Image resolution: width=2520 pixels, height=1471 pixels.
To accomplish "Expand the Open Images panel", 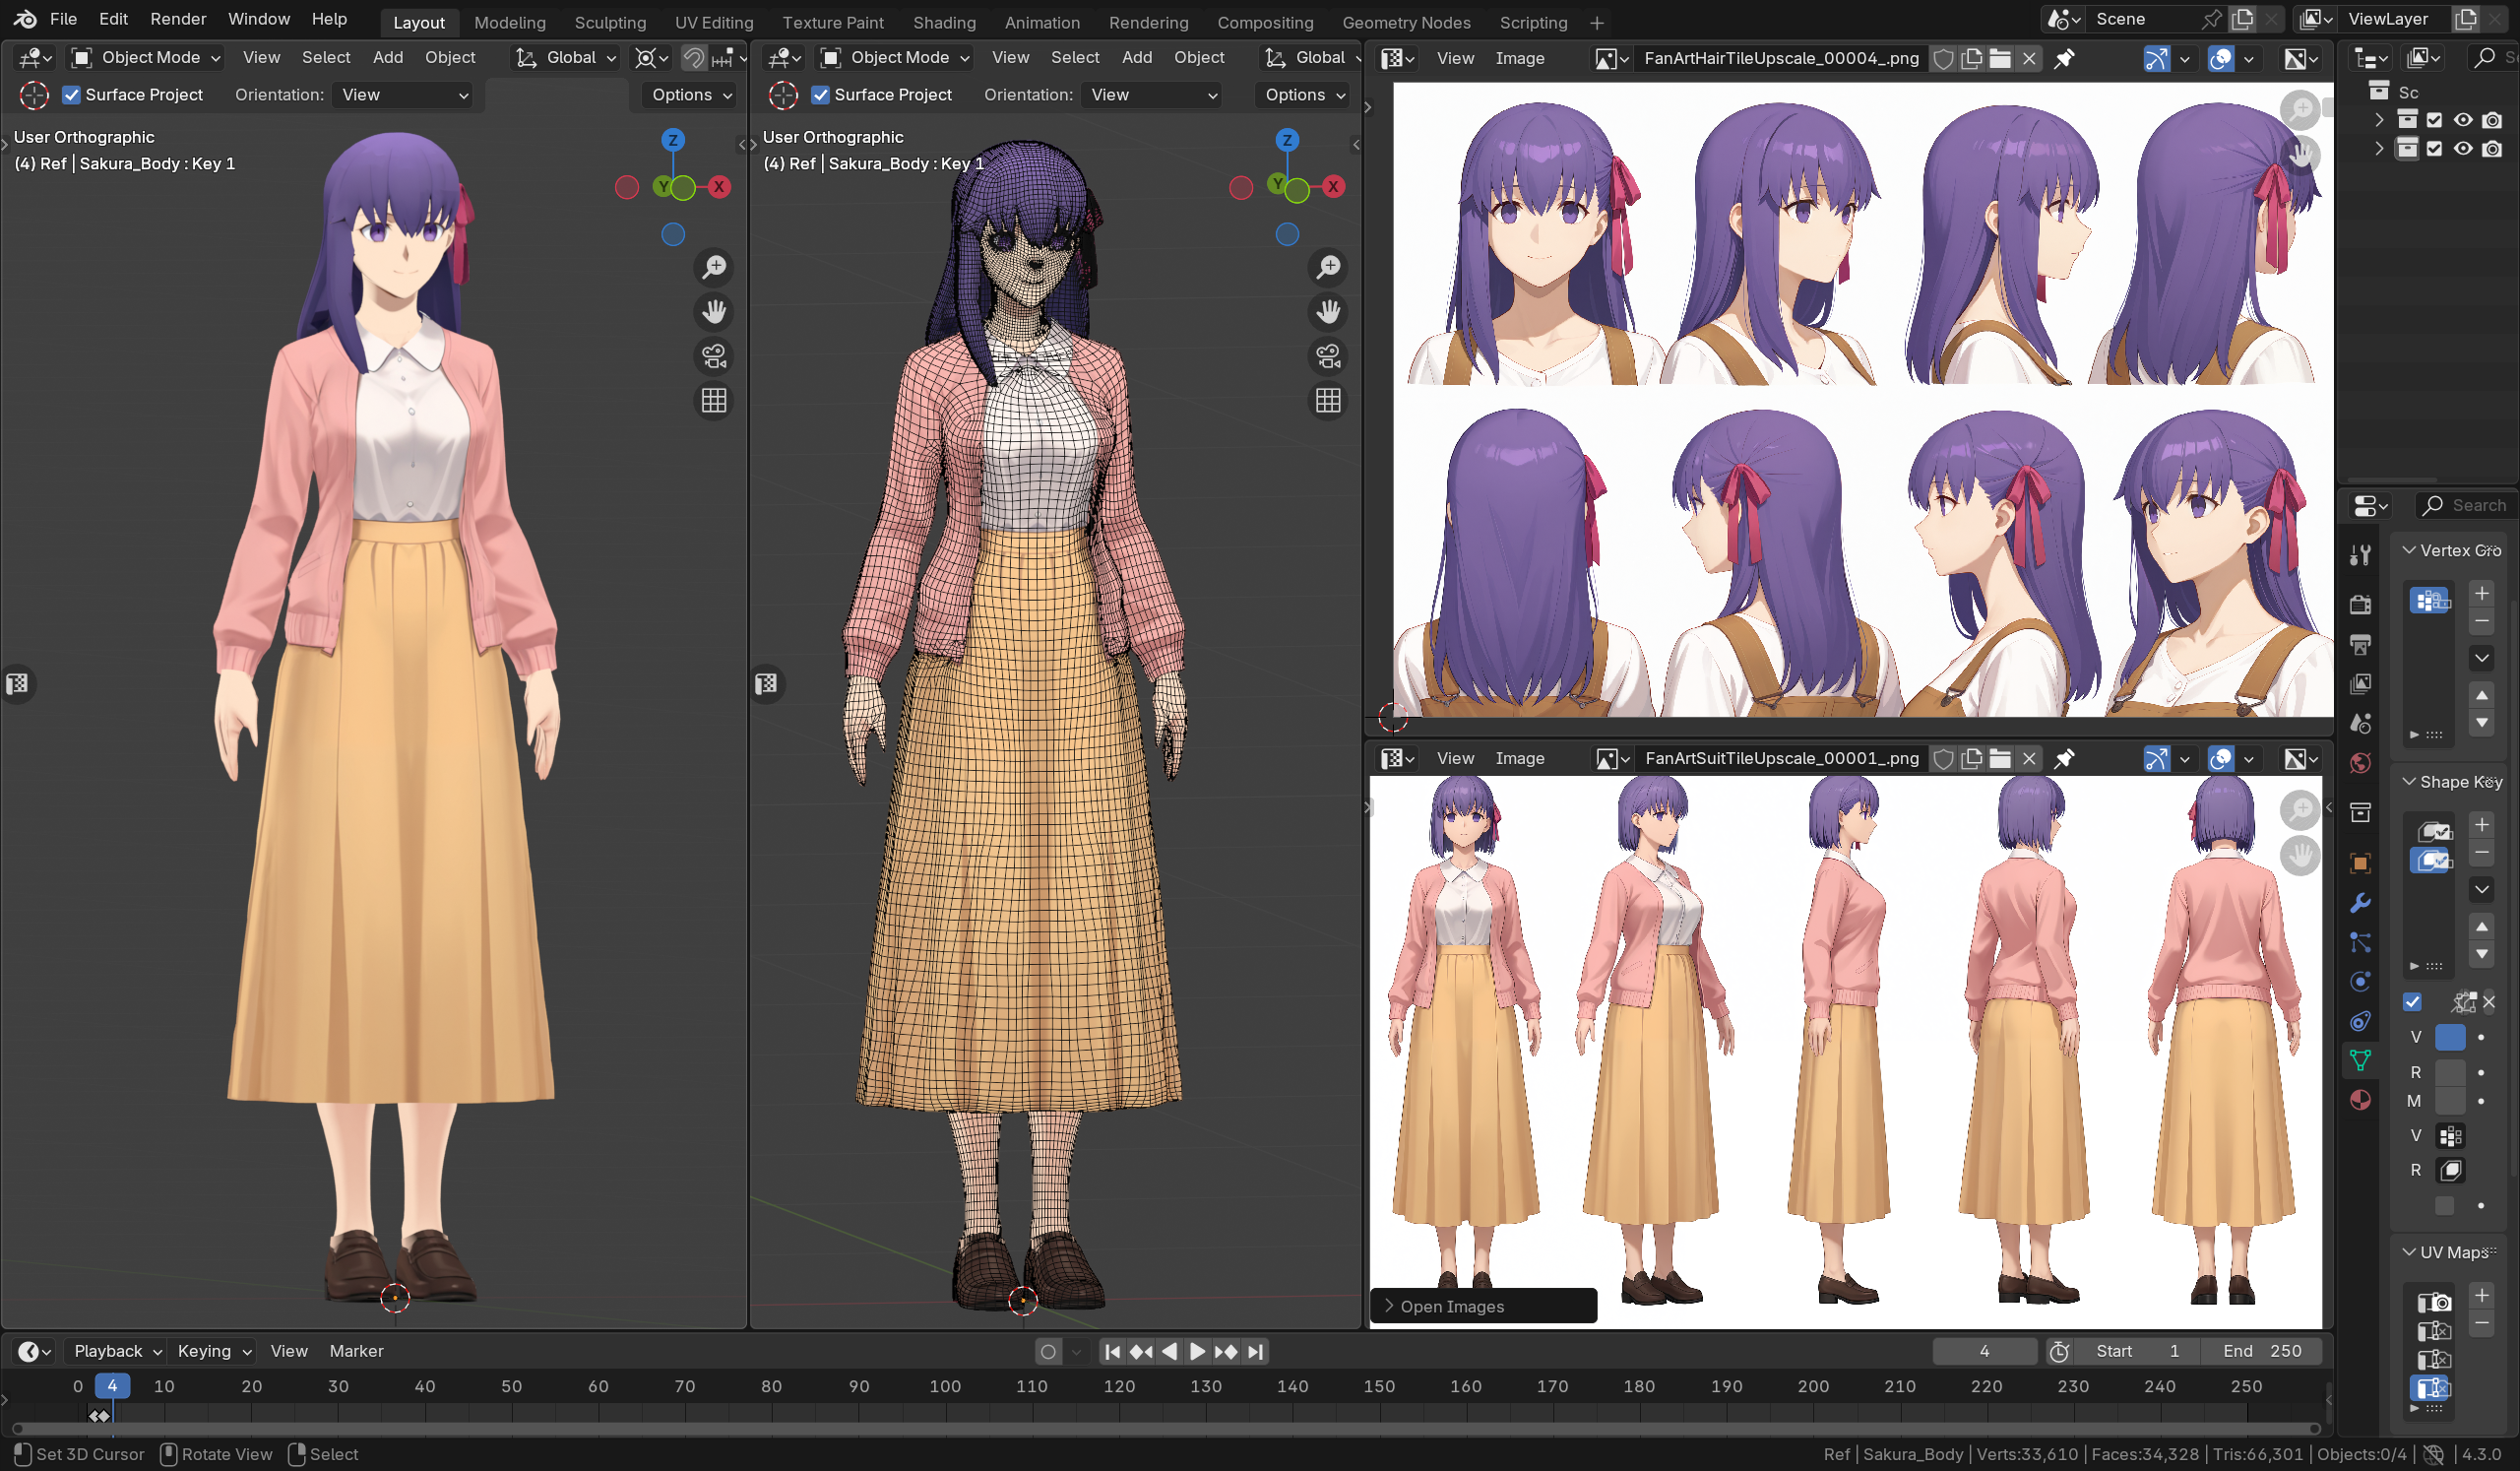I will (x=1451, y=1307).
